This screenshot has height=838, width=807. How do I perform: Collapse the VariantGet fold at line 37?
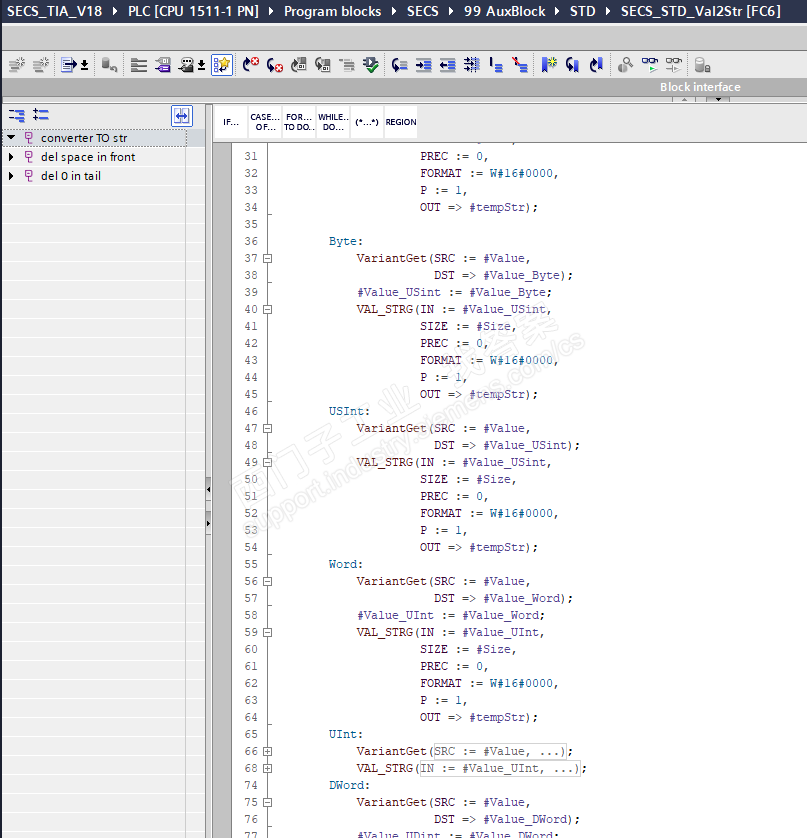267,258
